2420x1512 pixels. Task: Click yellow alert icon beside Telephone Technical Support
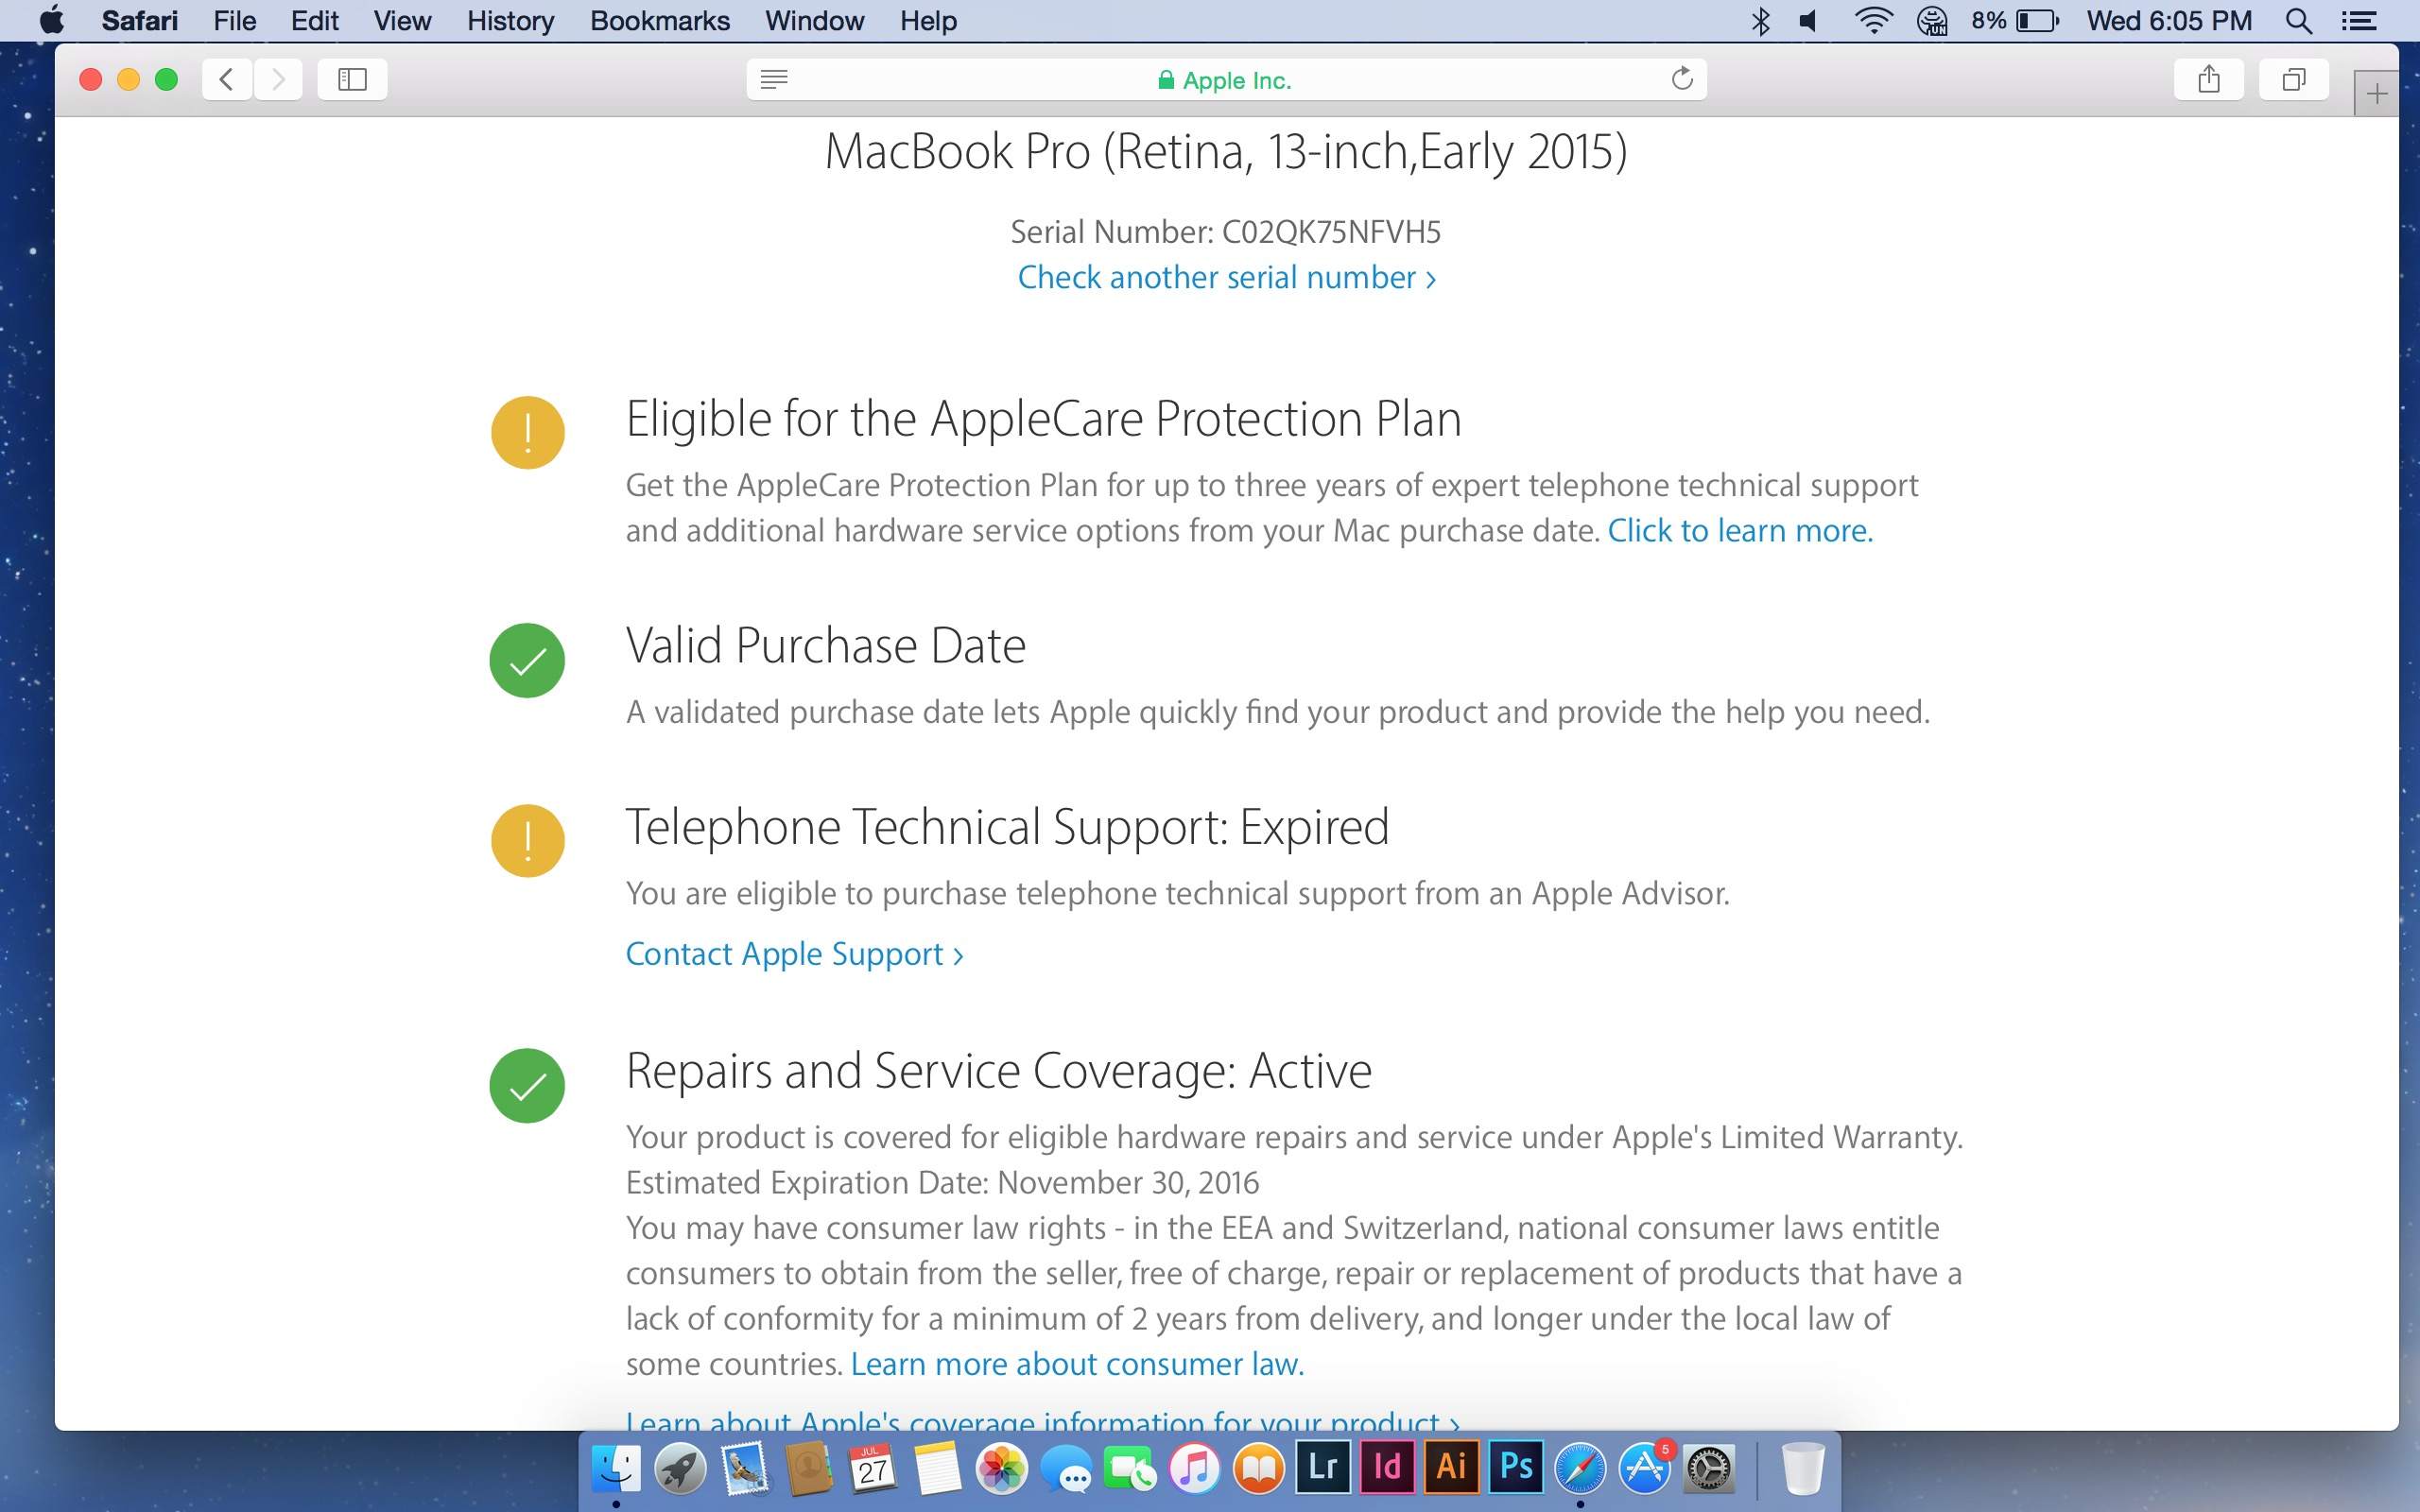[528, 841]
